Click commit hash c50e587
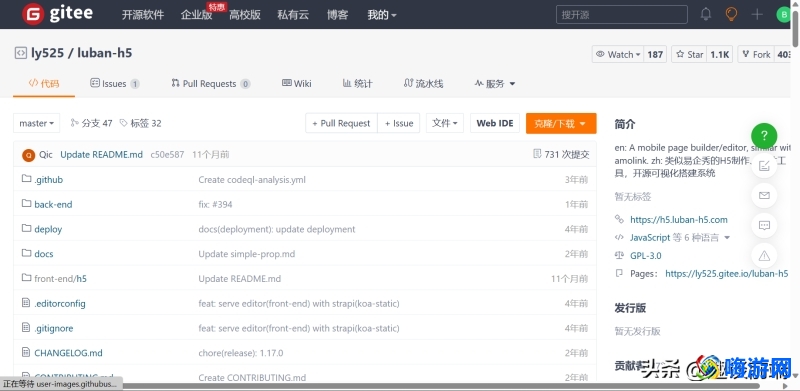Viewport: 800px width, 391px height. (167, 155)
